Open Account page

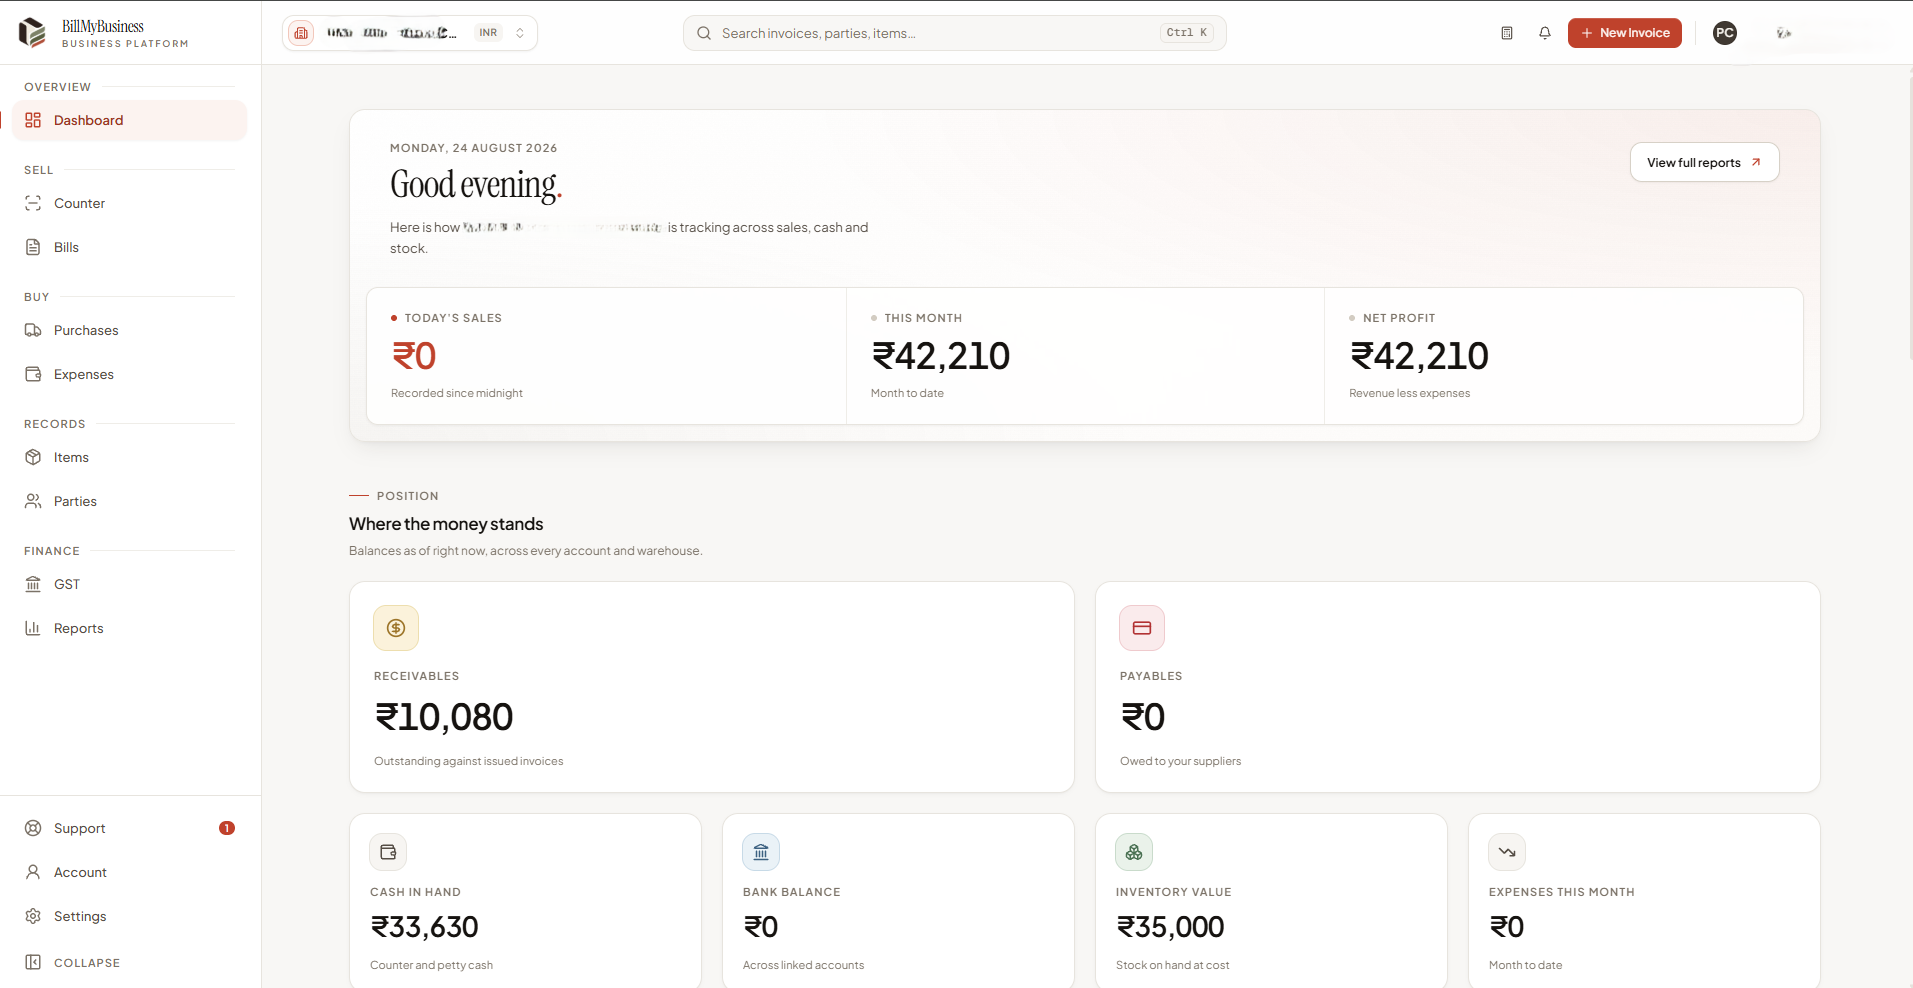click(130, 872)
